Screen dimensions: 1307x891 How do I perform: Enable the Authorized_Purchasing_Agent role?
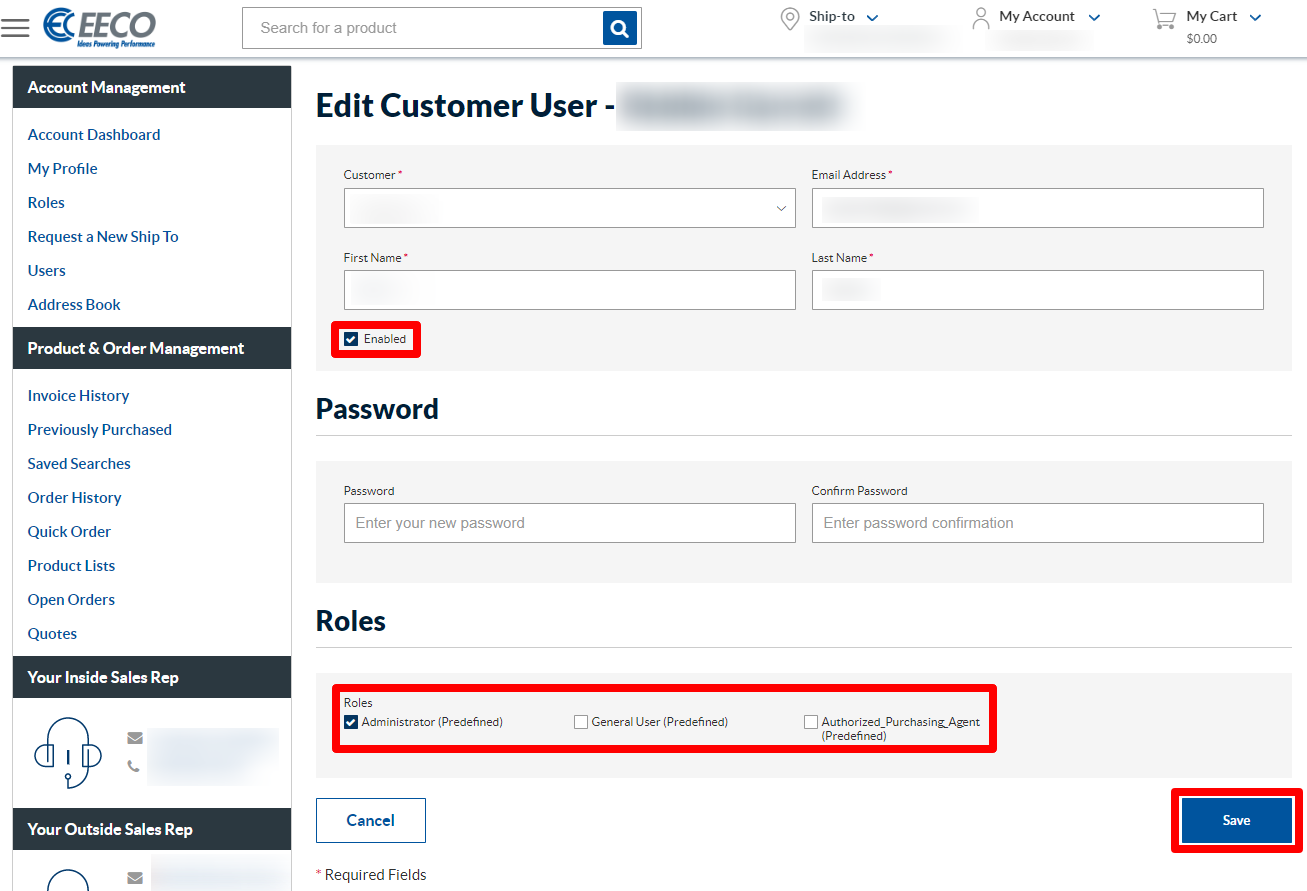click(x=811, y=721)
